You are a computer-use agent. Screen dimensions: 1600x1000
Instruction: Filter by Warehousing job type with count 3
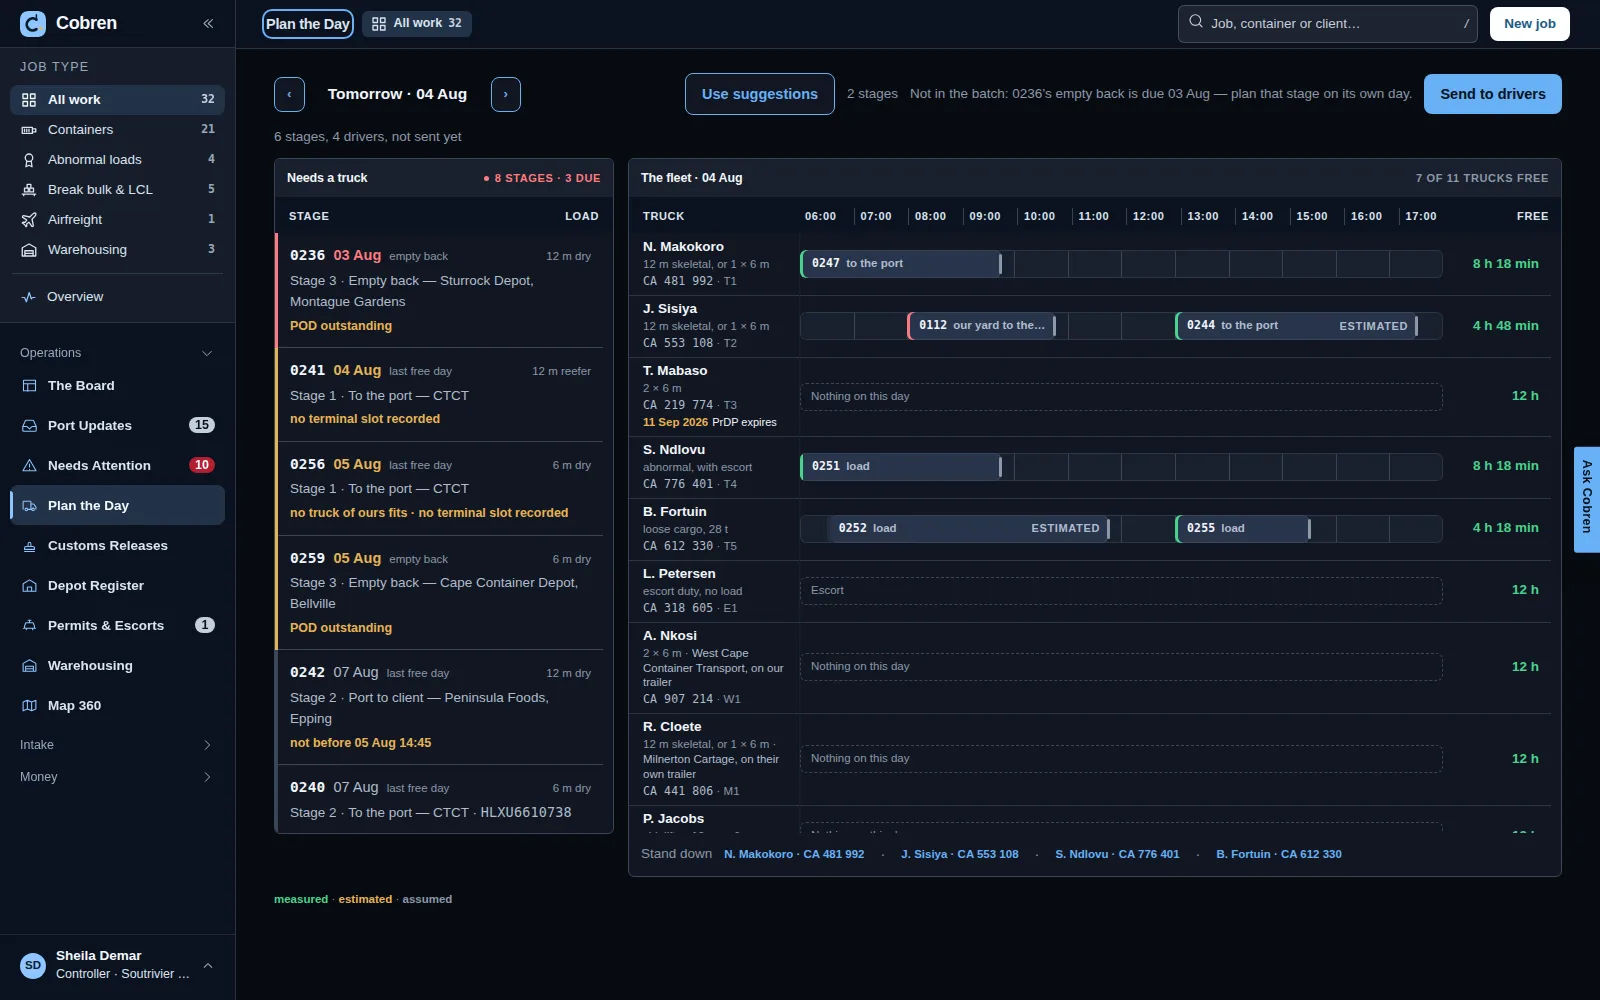(x=117, y=250)
